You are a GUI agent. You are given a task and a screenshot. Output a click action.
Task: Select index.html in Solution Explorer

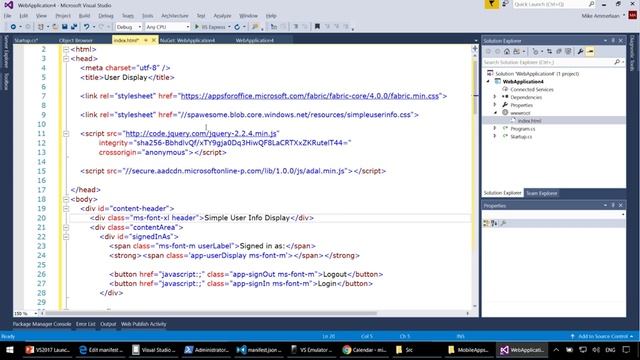[x=529, y=121]
